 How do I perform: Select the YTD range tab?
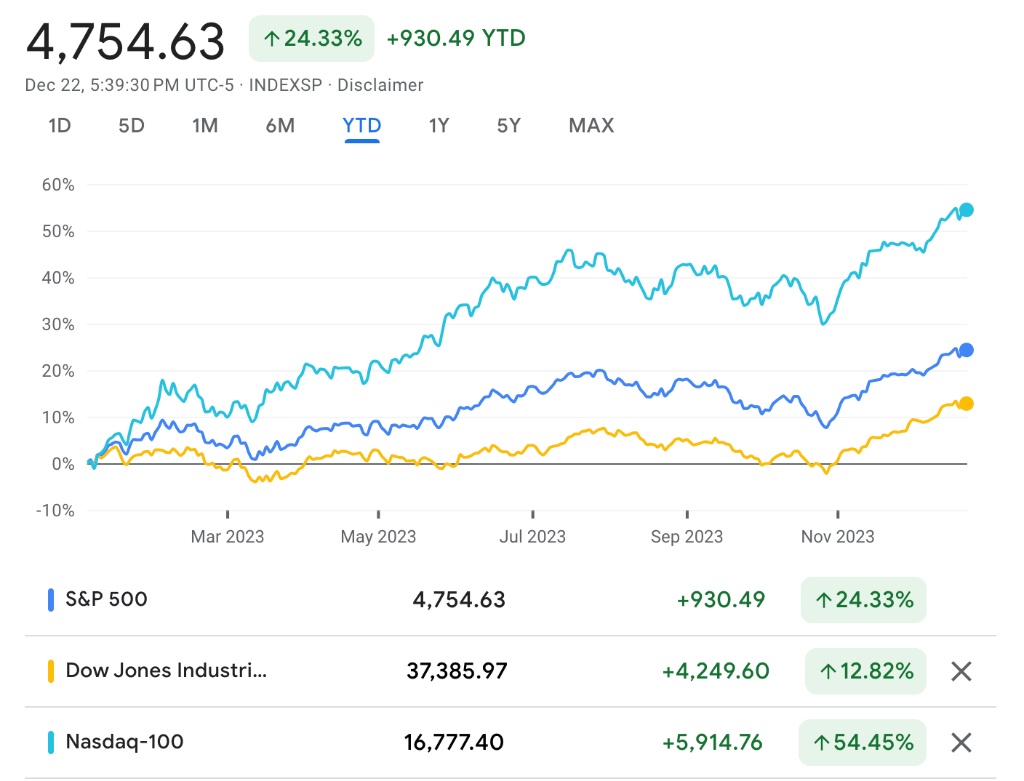coord(361,126)
